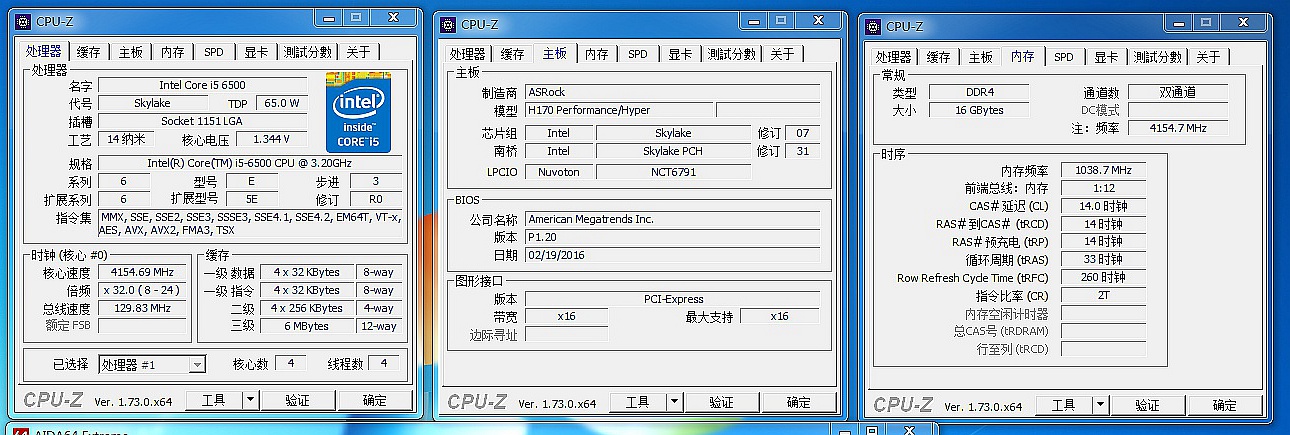Minimize the memory CPU-Z window

[1178, 23]
